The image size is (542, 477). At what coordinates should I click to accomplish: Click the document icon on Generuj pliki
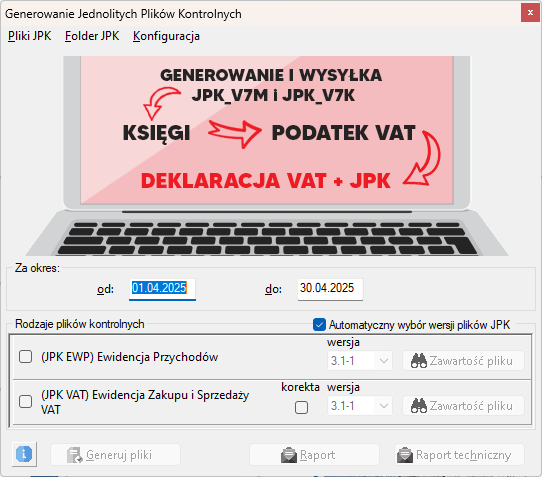(x=74, y=455)
